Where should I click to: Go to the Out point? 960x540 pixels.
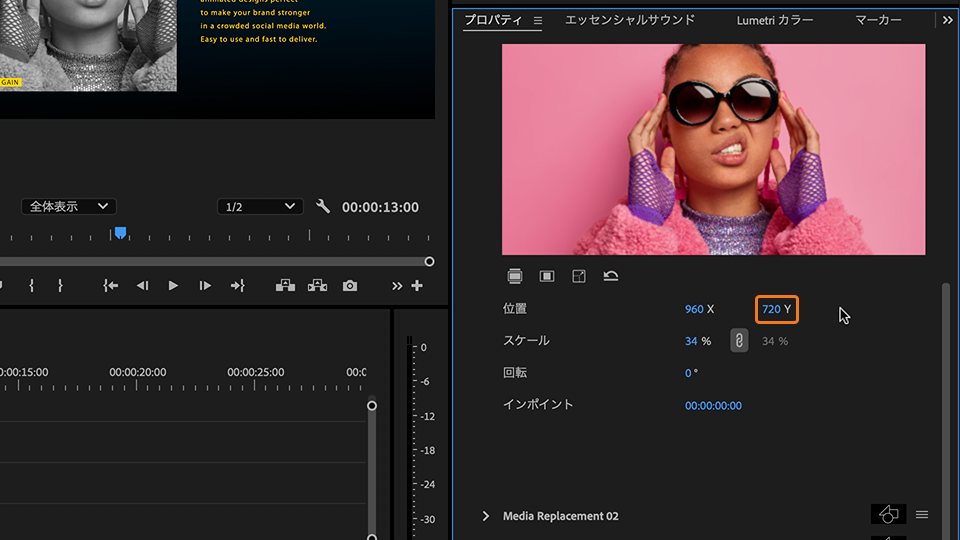pyautogui.click(x=237, y=286)
